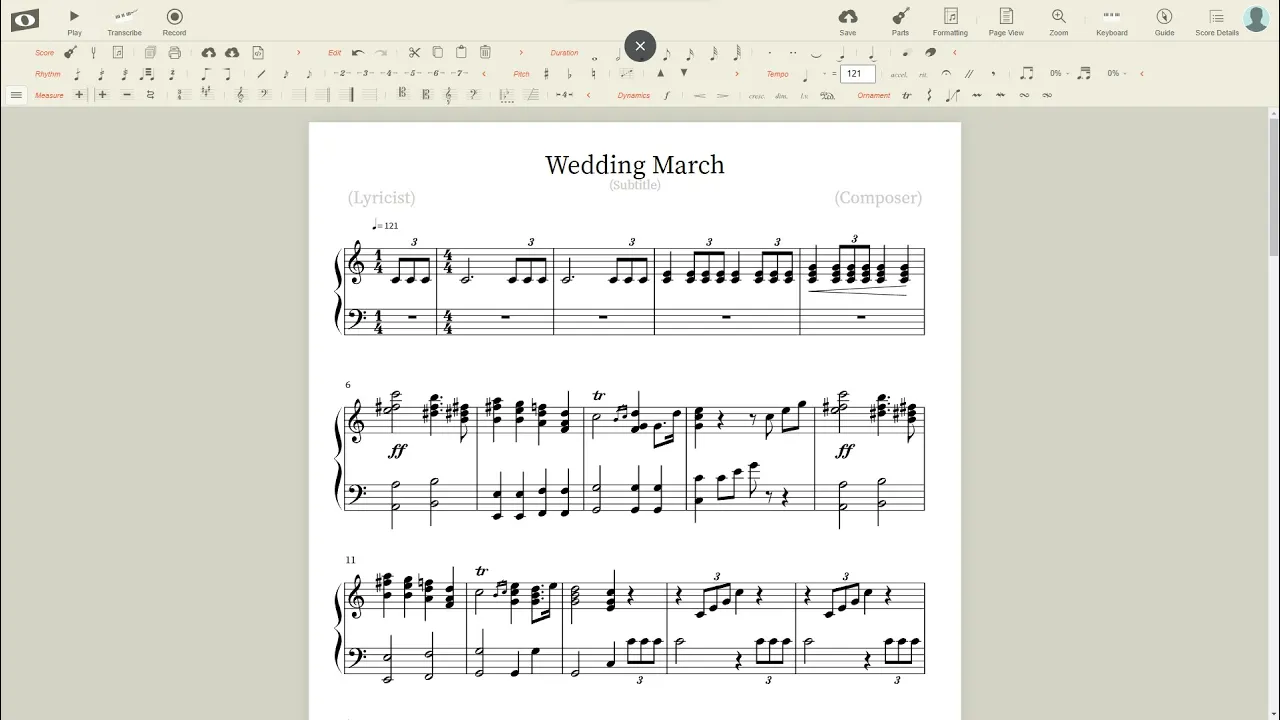Remove a measure with the minus icon
This screenshot has width=1280, height=720.
point(127,95)
